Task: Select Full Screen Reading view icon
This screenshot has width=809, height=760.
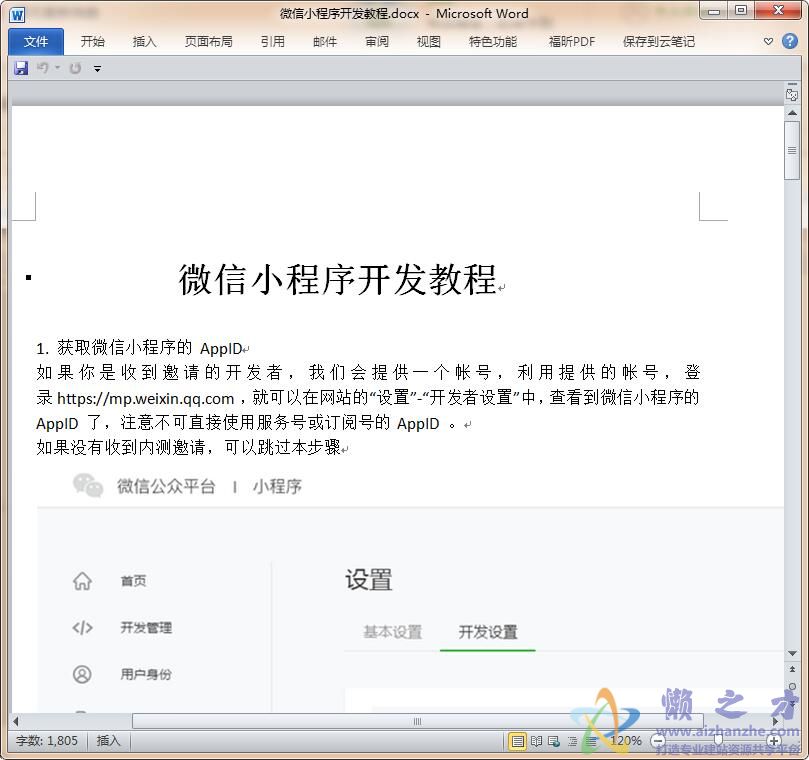Action: [537, 741]
